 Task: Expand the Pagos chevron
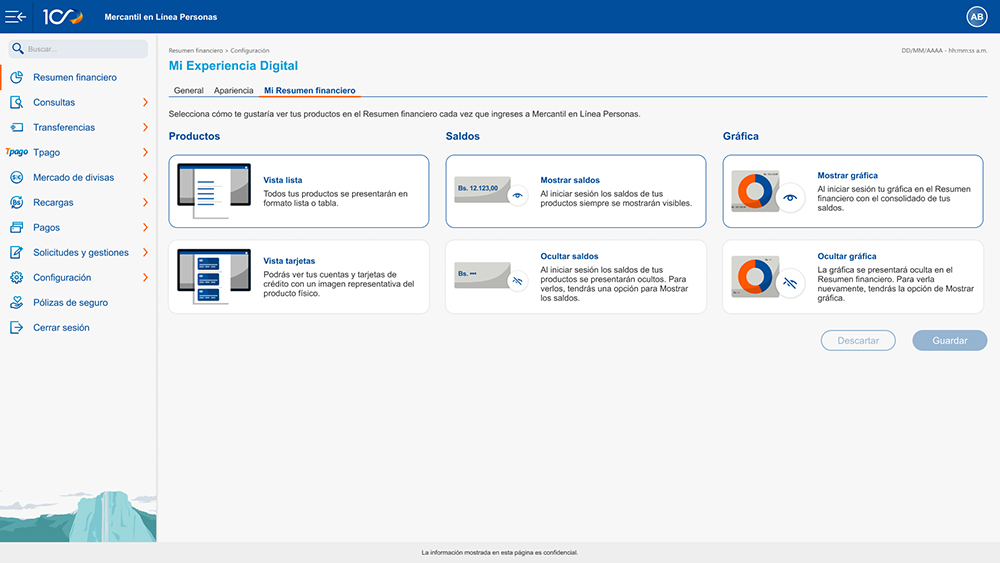[145, 228]
